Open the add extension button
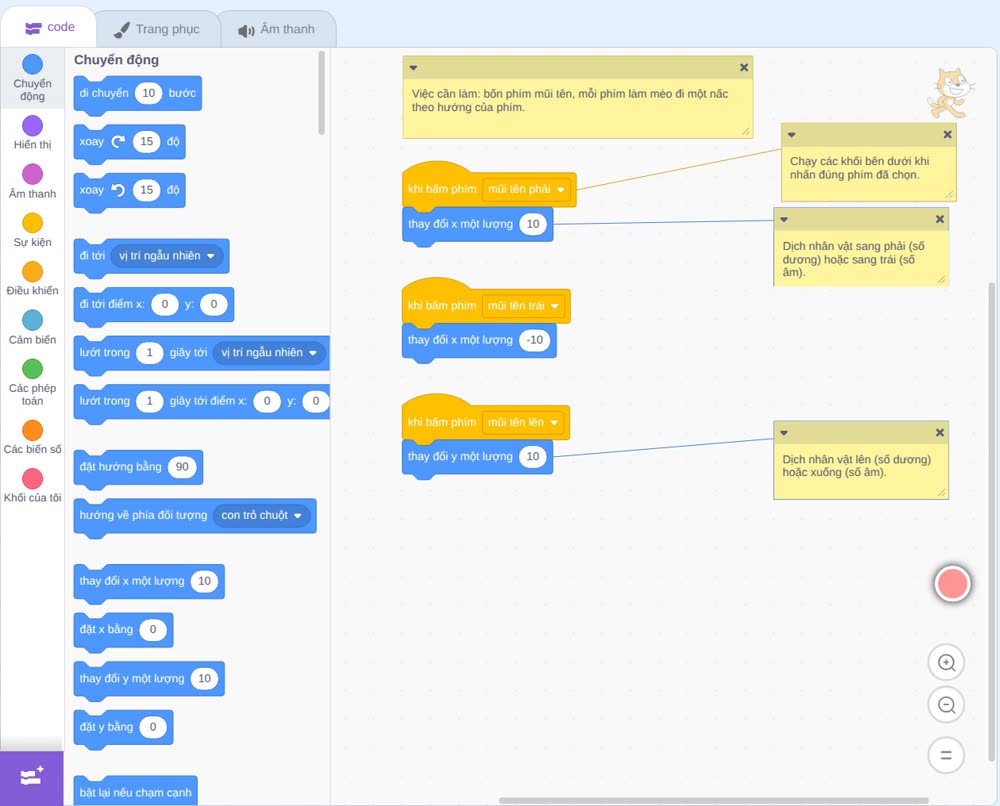Screen dimensions: 1000x806 (x=32, y=777)
